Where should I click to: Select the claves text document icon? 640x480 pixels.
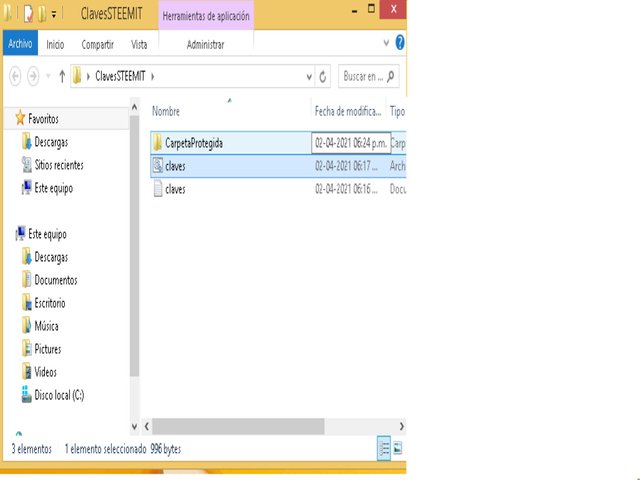point(158,189)
